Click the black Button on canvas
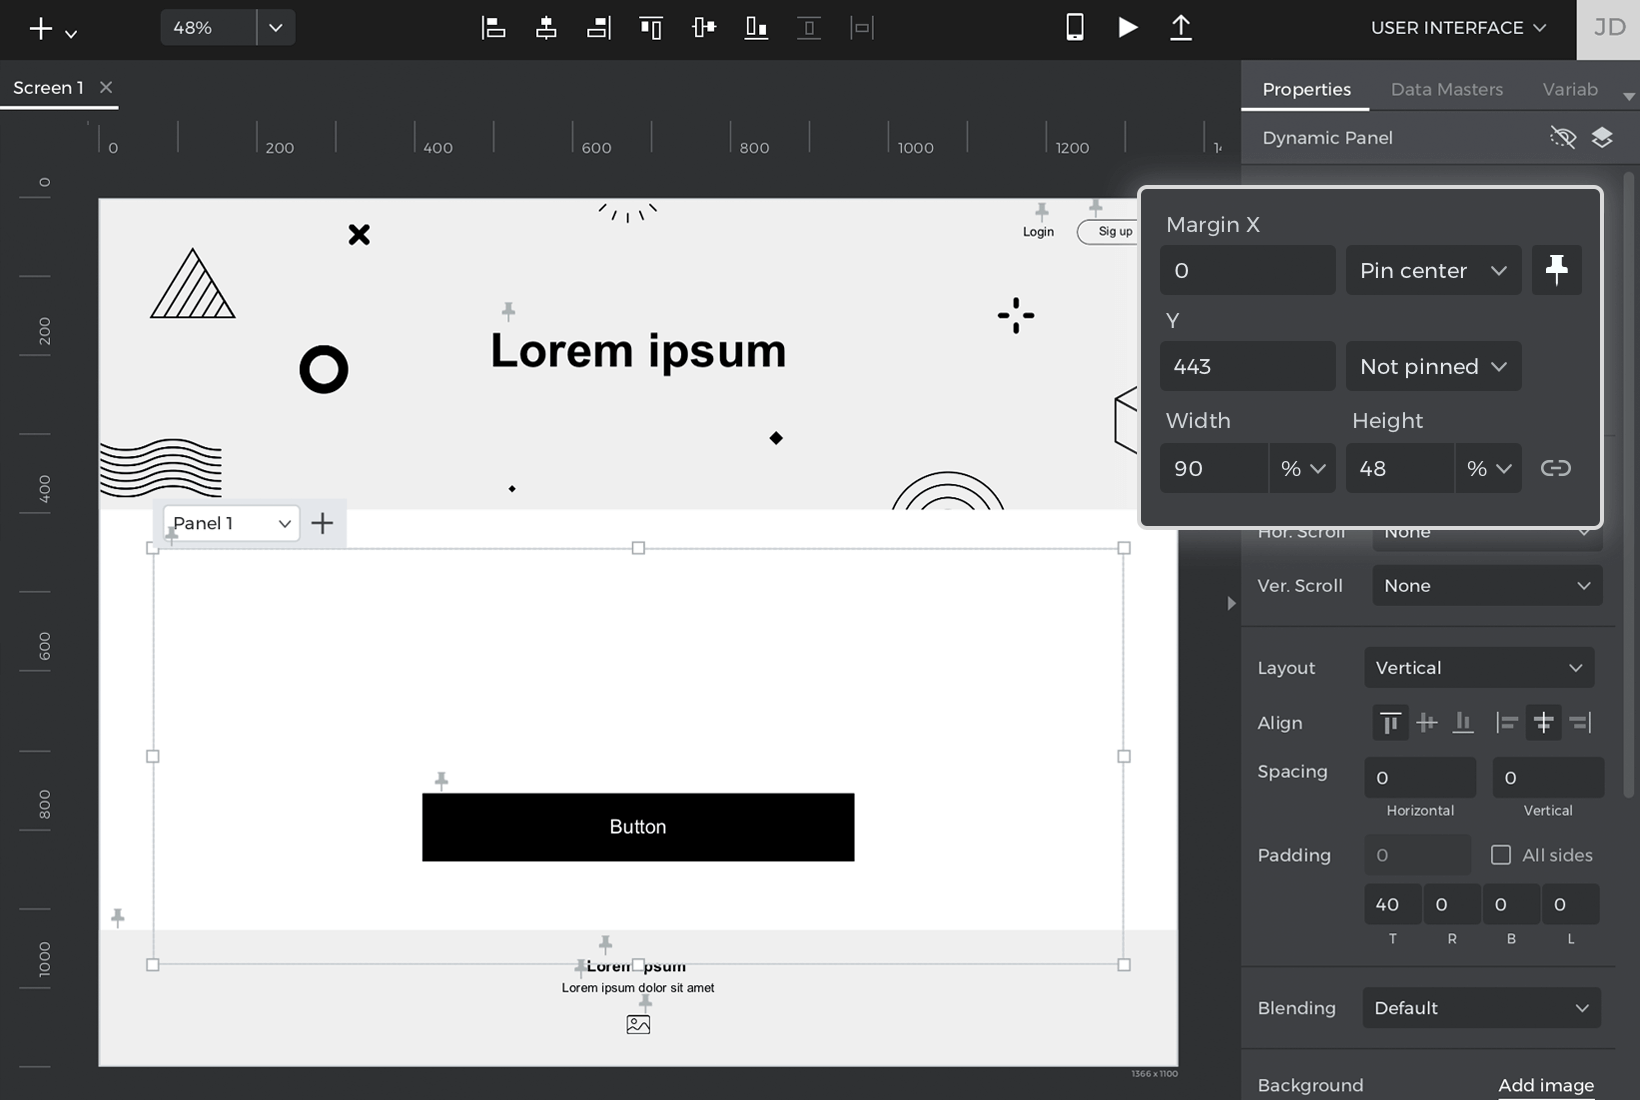This screenshot has width=1640, height=1100. point(638,827)
